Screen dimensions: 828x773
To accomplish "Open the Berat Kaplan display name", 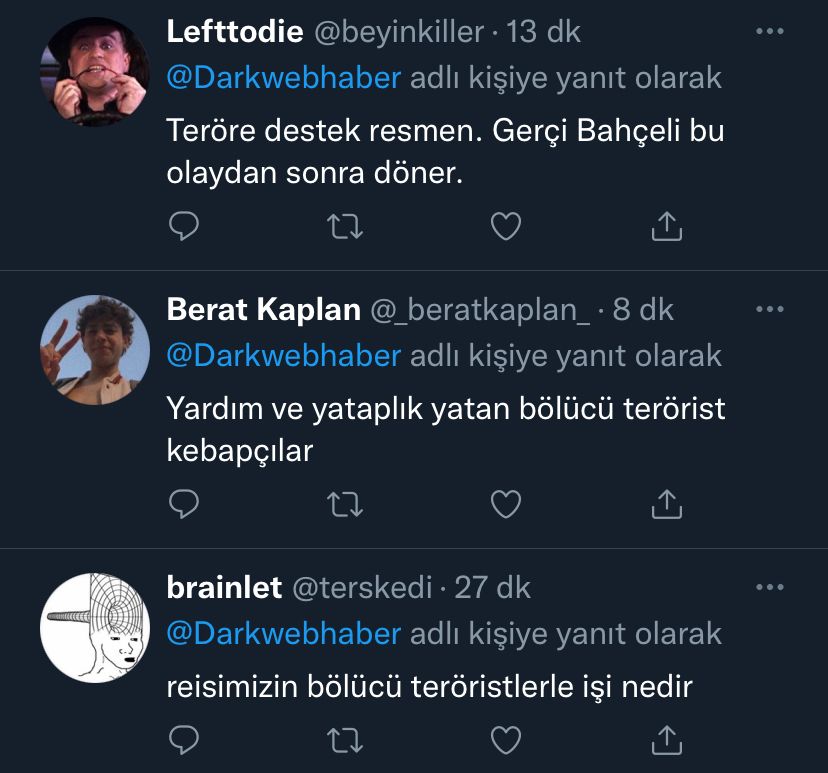I will (263, 310).
